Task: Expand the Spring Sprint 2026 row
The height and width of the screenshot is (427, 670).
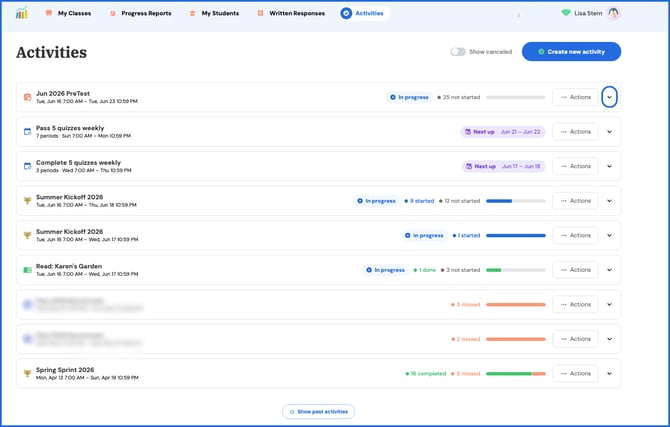Action: [609, 374]
